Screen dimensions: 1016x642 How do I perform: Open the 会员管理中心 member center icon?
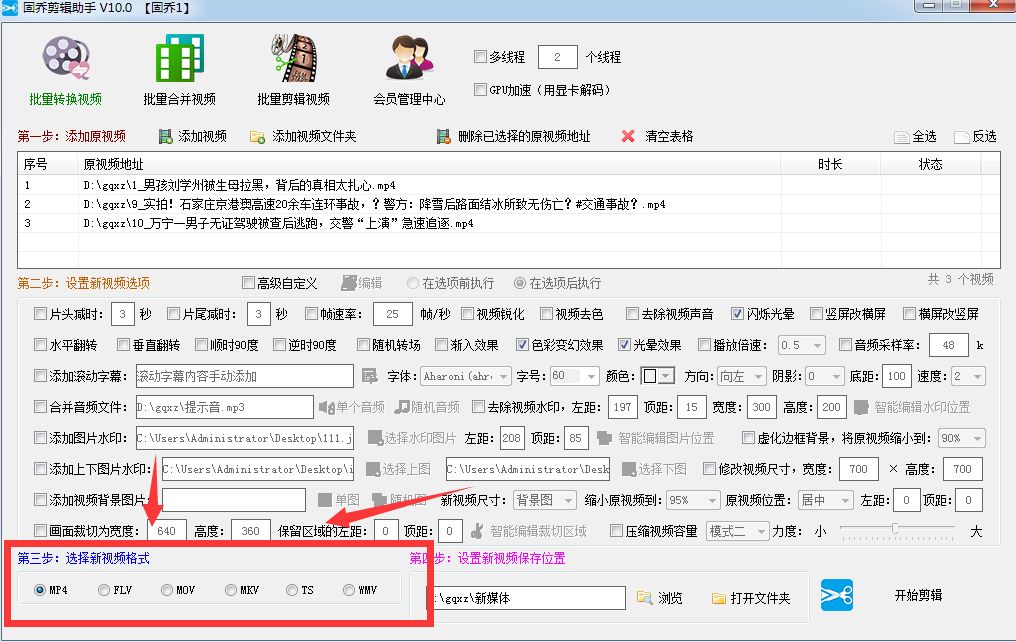pyautogui.click(x=409, y=58)
